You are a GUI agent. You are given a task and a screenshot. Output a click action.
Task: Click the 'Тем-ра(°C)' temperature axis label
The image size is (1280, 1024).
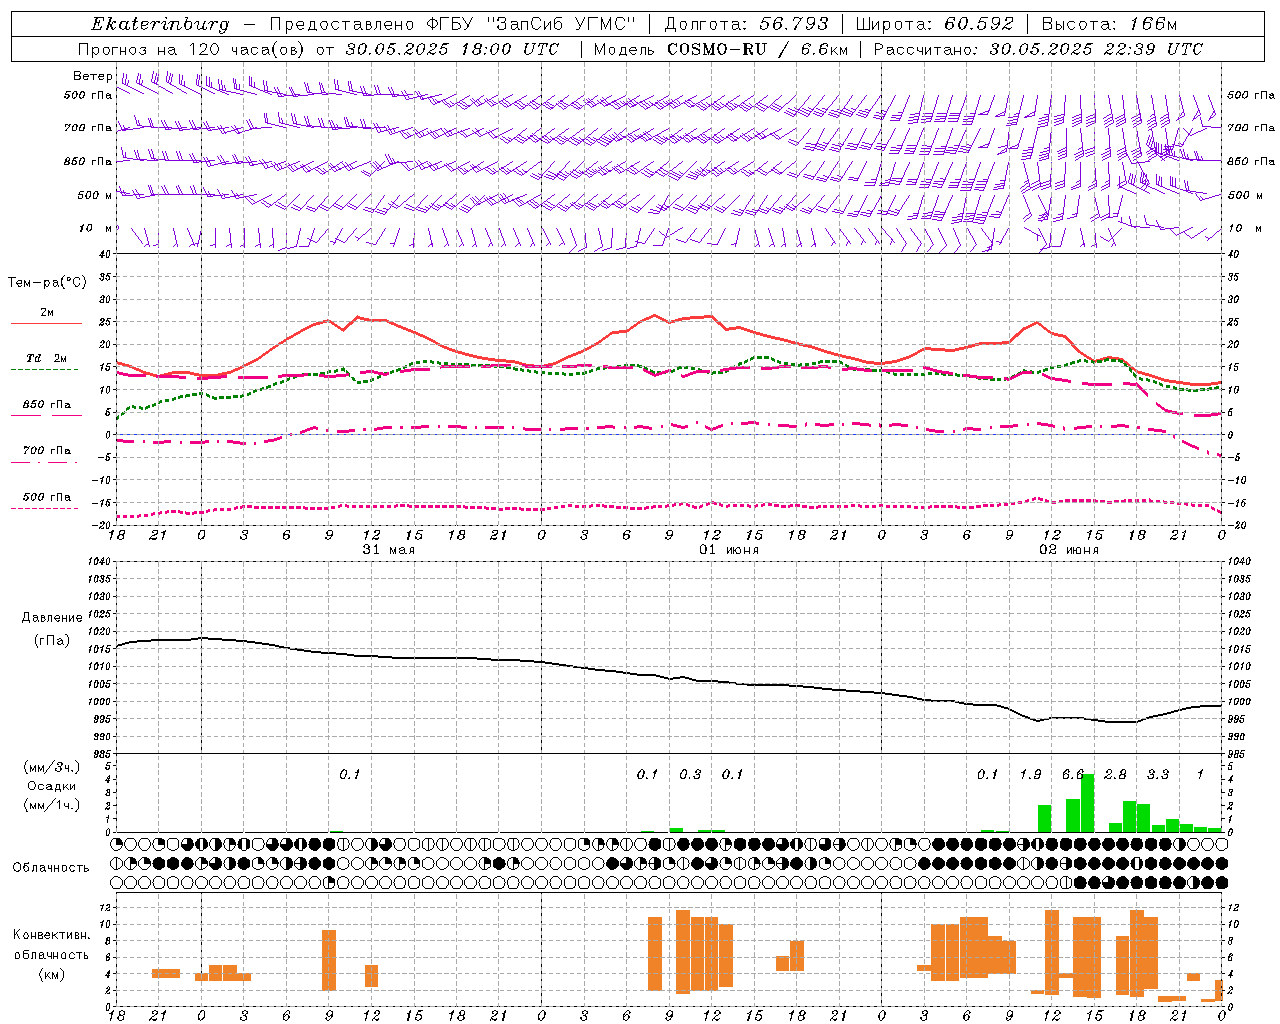tap(47, 283)
